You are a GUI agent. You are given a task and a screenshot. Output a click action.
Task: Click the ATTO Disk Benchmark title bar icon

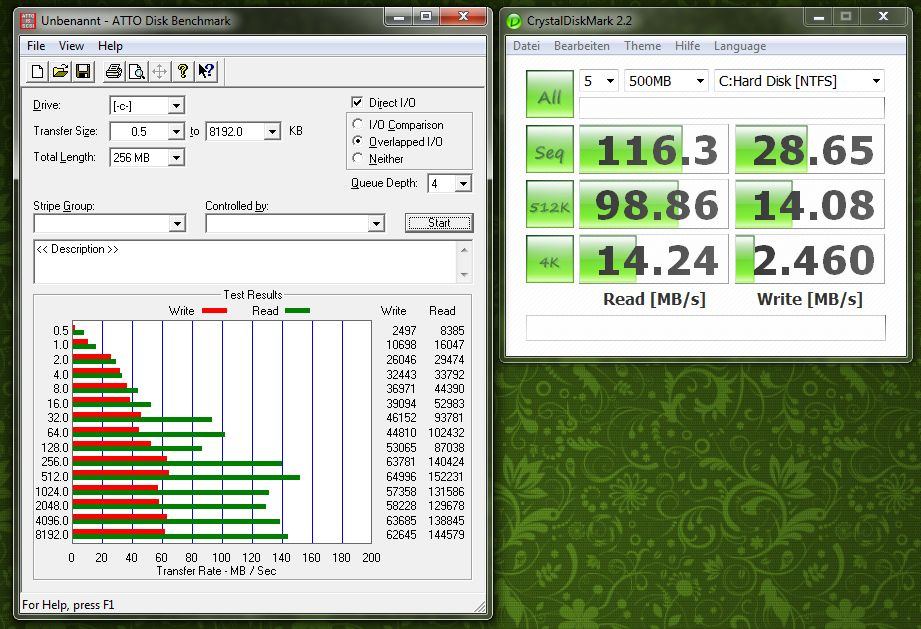click(28, 21)
